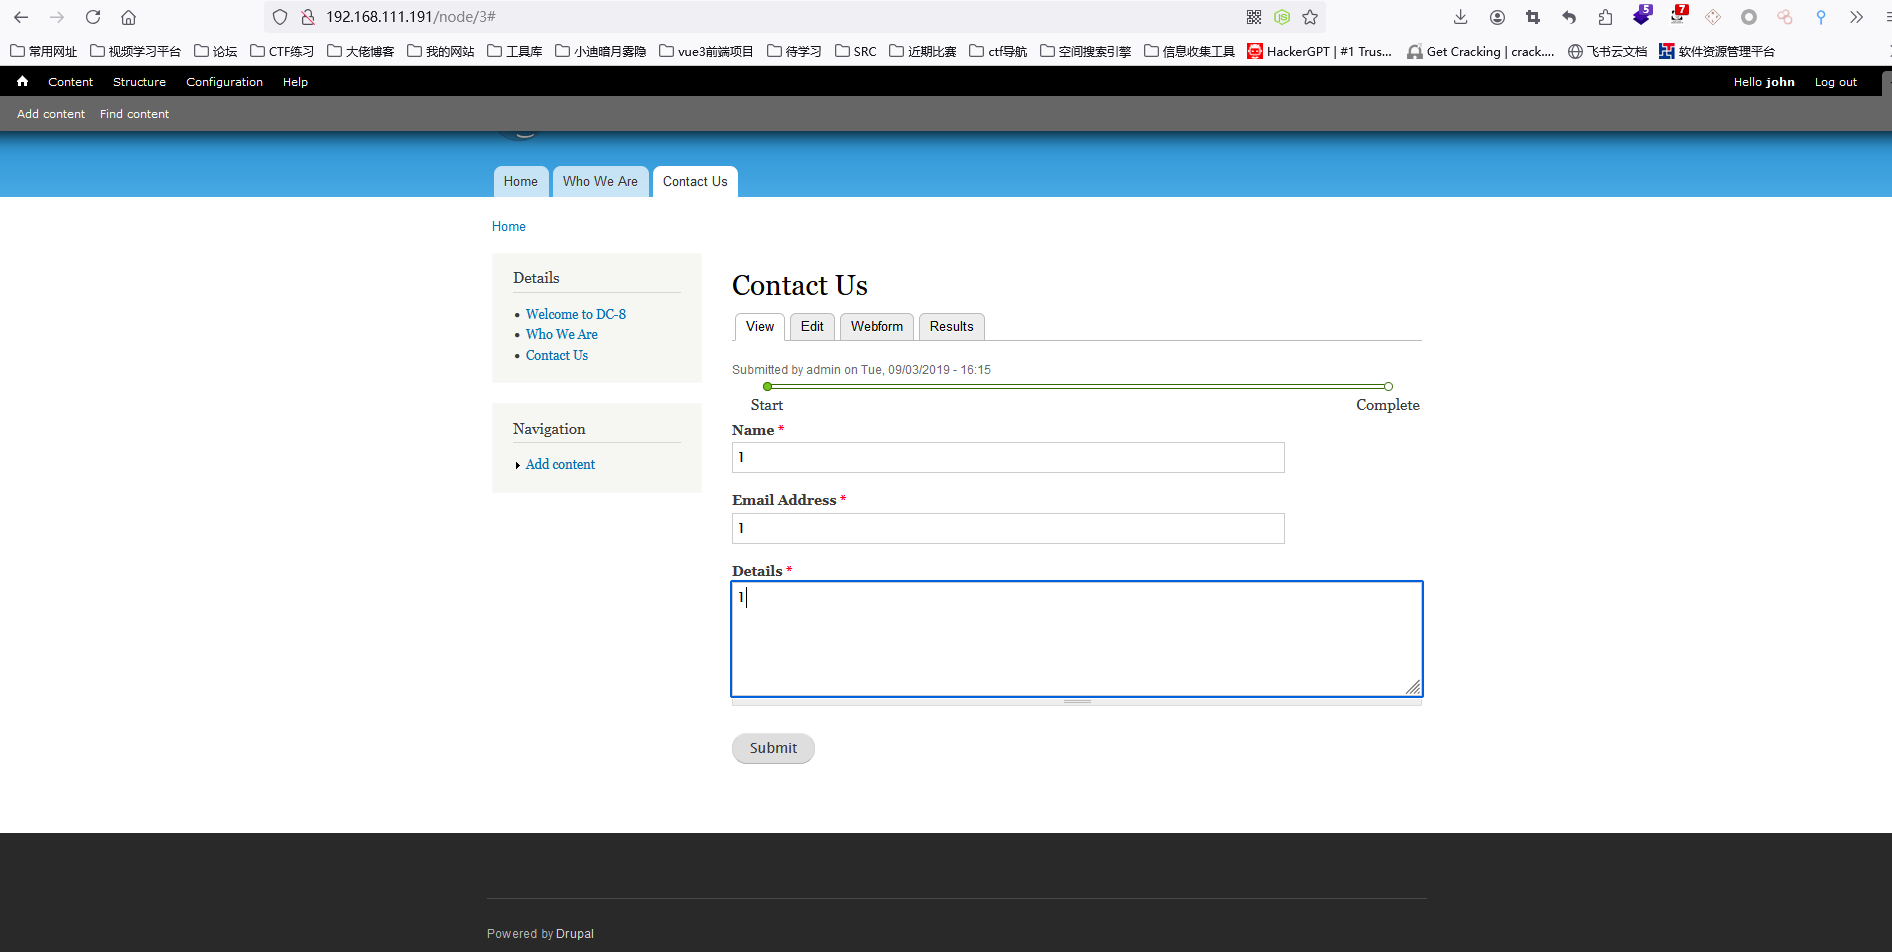Open the Welcome to DC-8 link
The height and width of the screenshot is (952, 1892).
click(x=576, y=314)
